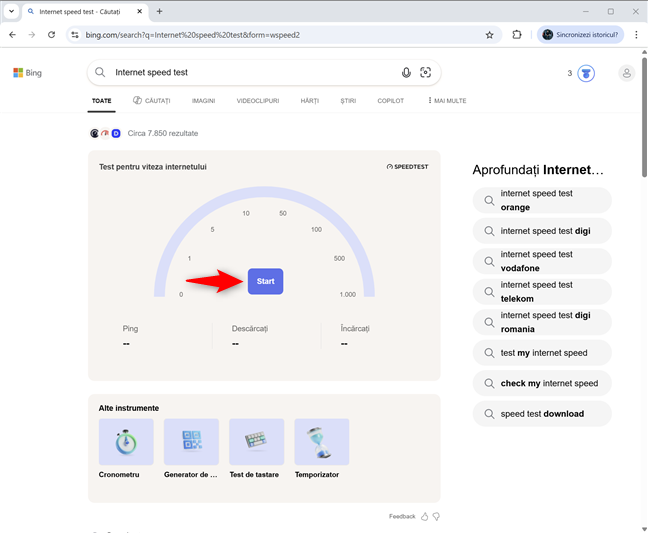Select suggestion internet speed test vodafone
648x533 pixels.
(x=542, y=261)
